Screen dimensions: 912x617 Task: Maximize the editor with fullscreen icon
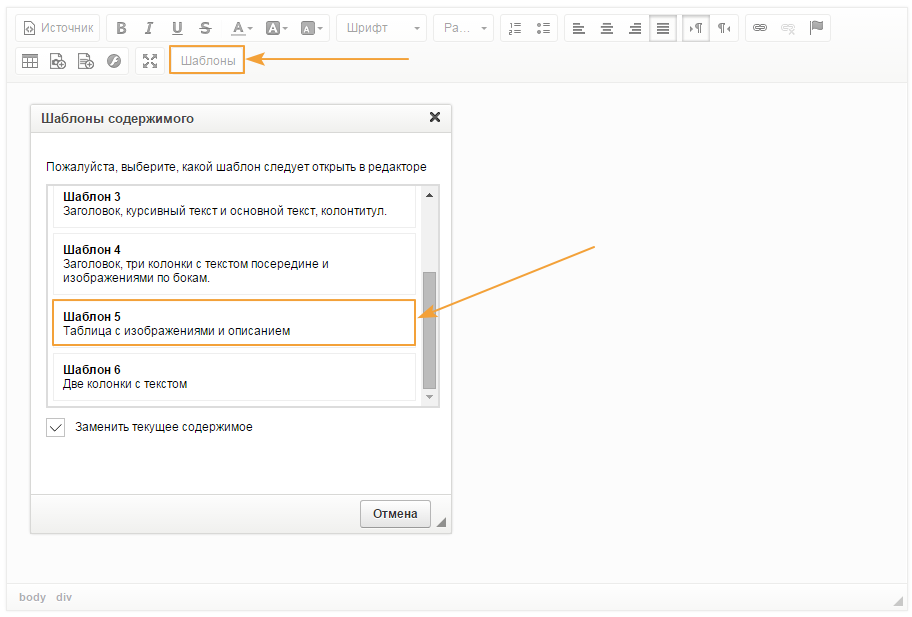[149, 61]
